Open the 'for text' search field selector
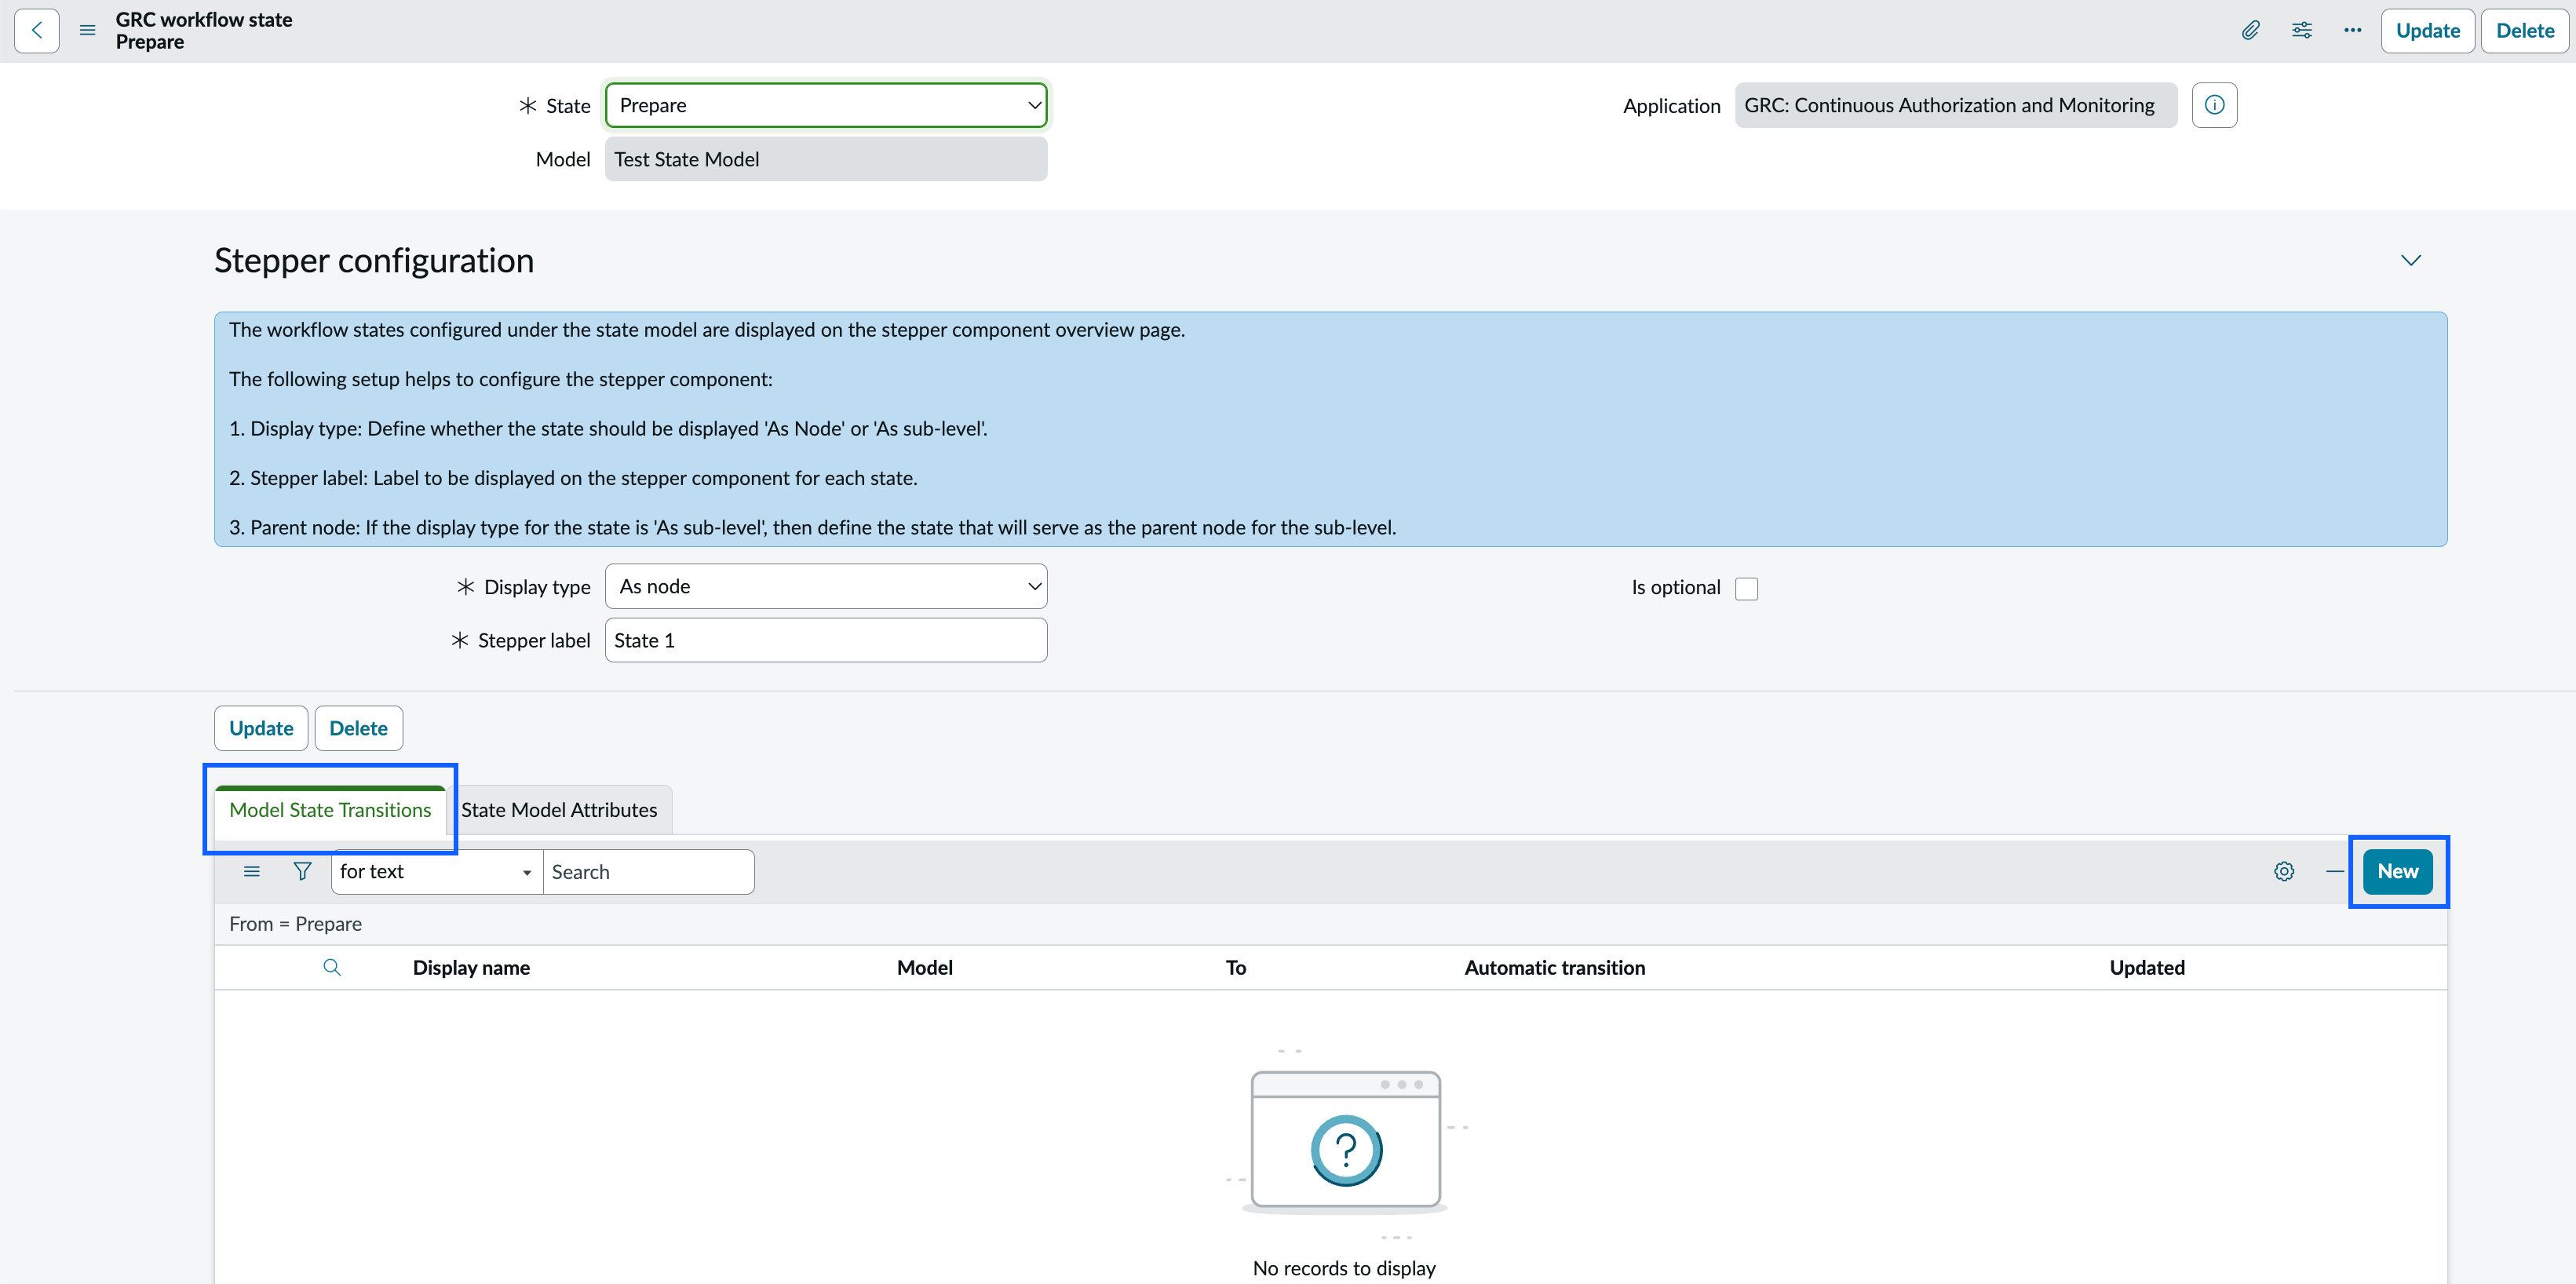 (x=436, y=872)
